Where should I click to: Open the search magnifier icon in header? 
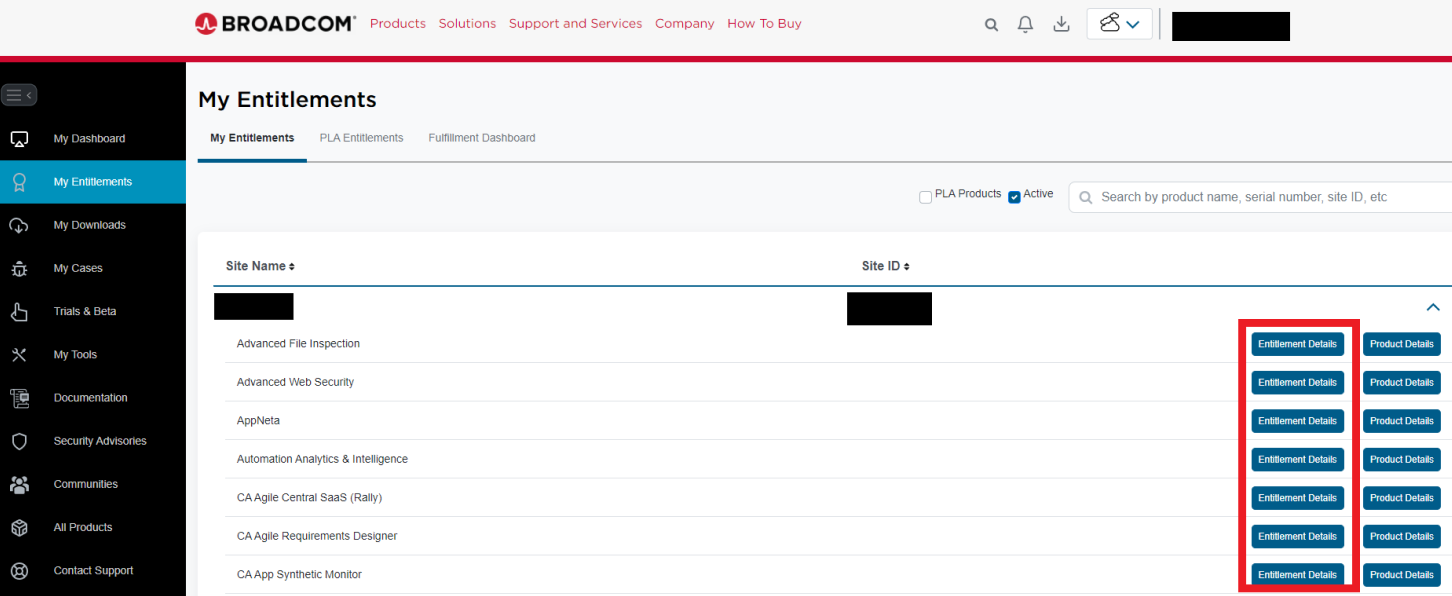pos(991,24)
